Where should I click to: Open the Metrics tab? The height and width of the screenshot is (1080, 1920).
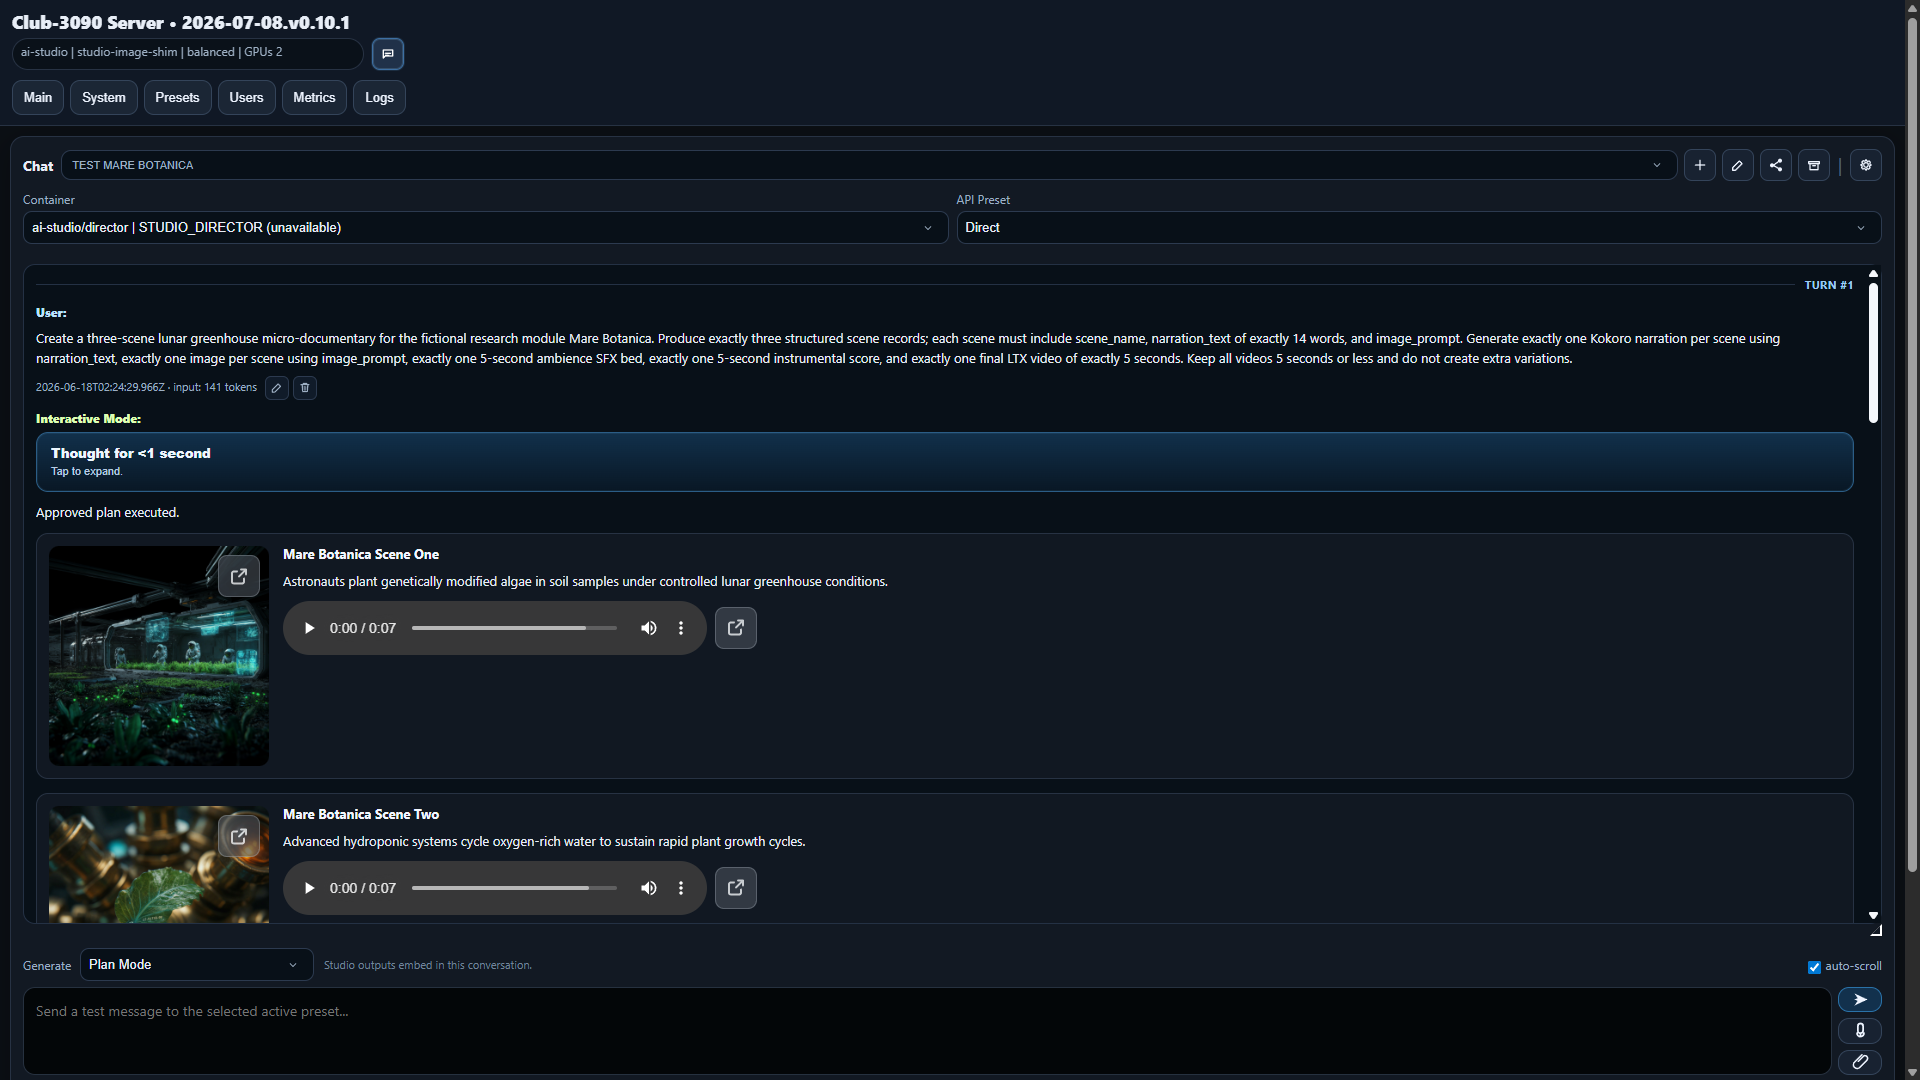click(x=314, y=98)
